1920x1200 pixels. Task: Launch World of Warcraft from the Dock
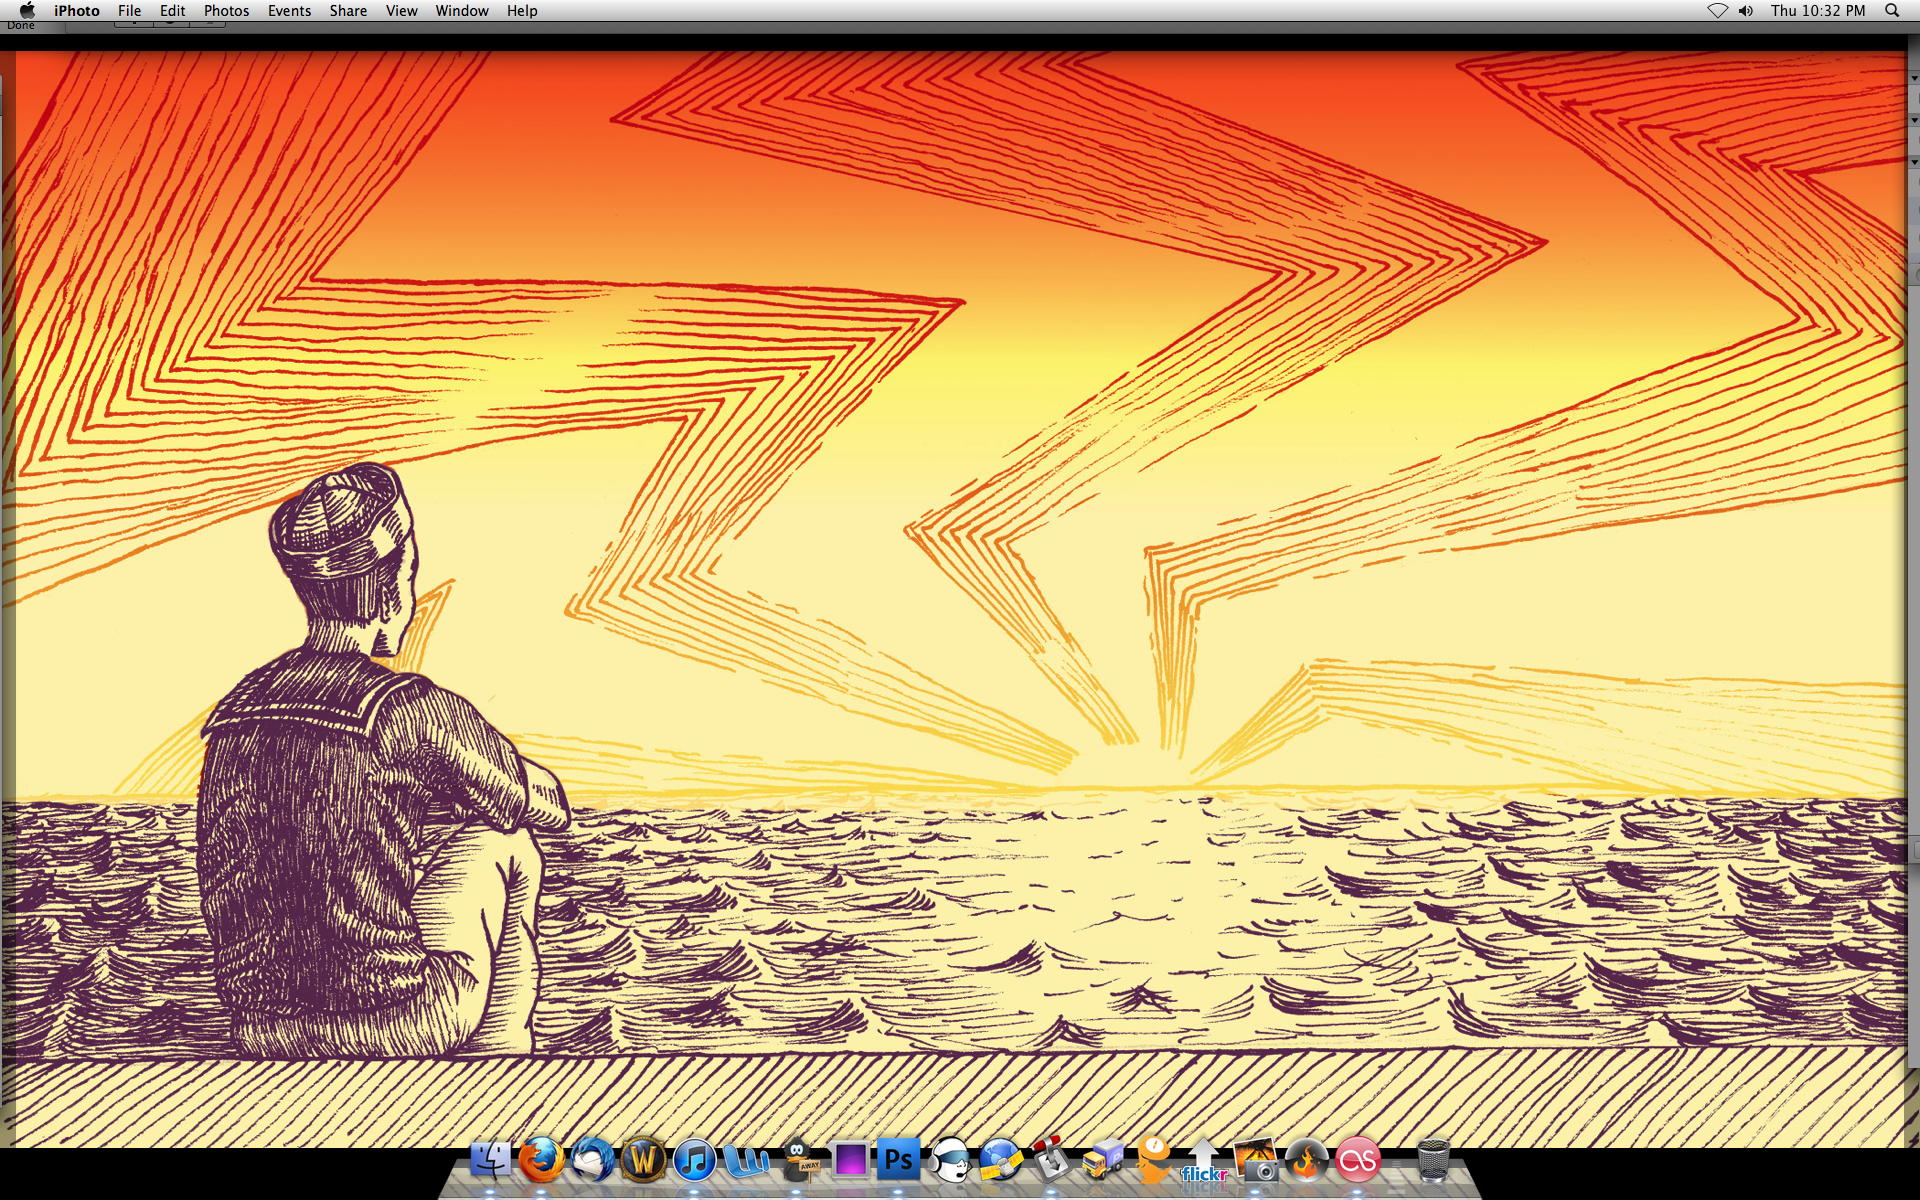(643, 1160)
